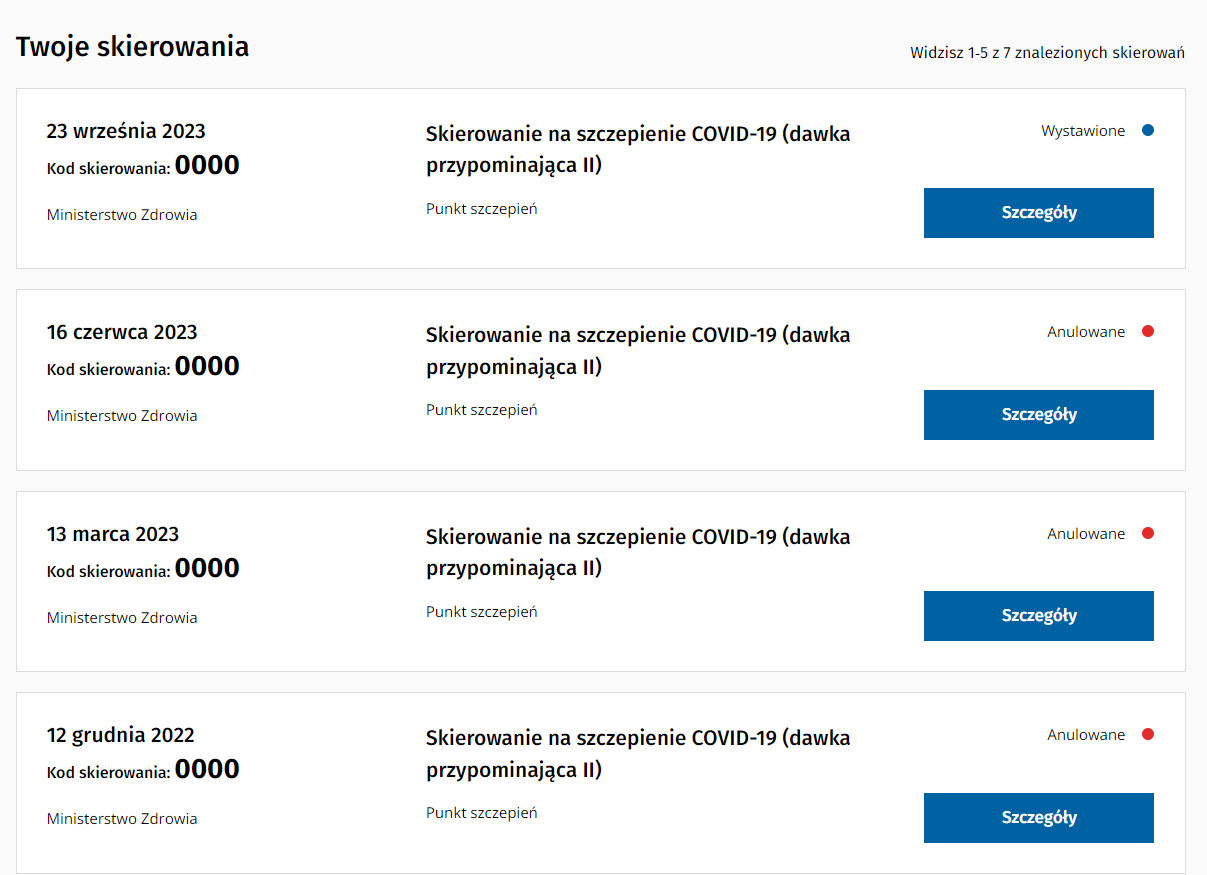The width and height of the screenshot is (1207, 875).
Task: Open Szczegóły for 23 września 2023 referral
Action: point(1038,213)
